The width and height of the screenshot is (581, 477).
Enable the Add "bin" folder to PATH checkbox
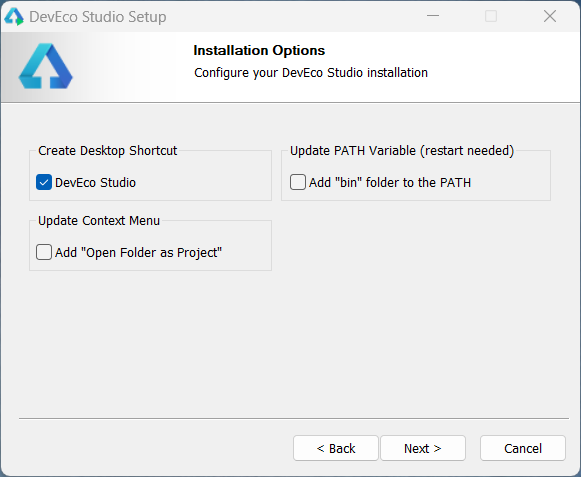(298, 182)
